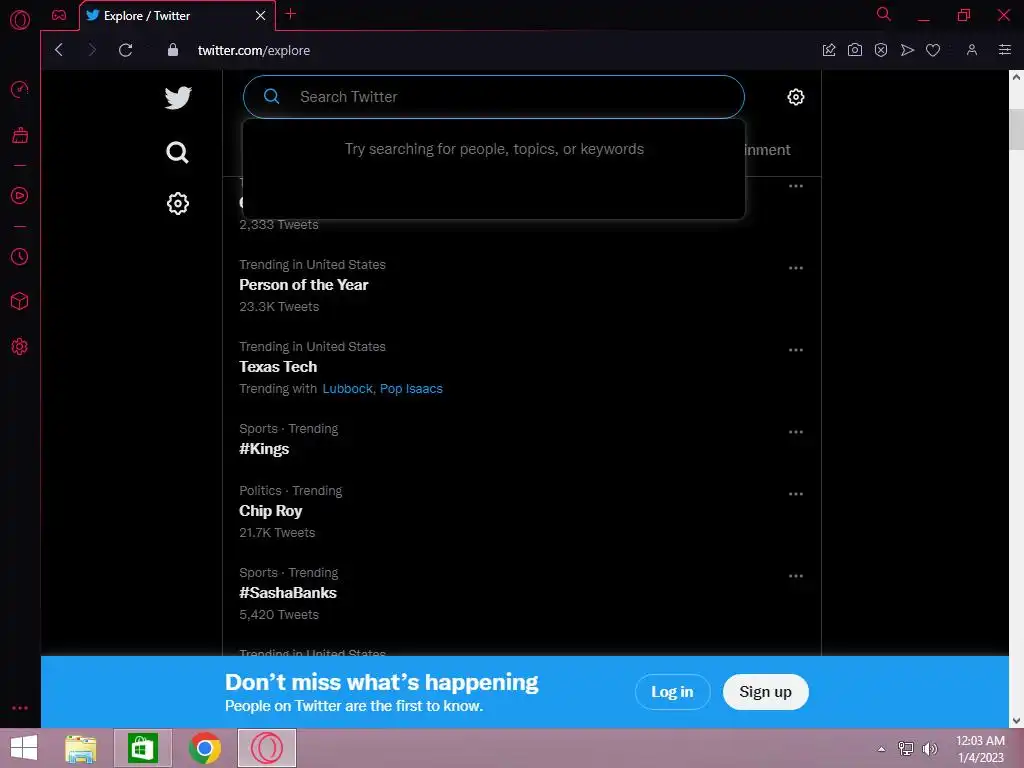Click the padlock site info icon
Image resolution: width=1024 pixels, height=768 pixels.
click(x=172, y=50)
